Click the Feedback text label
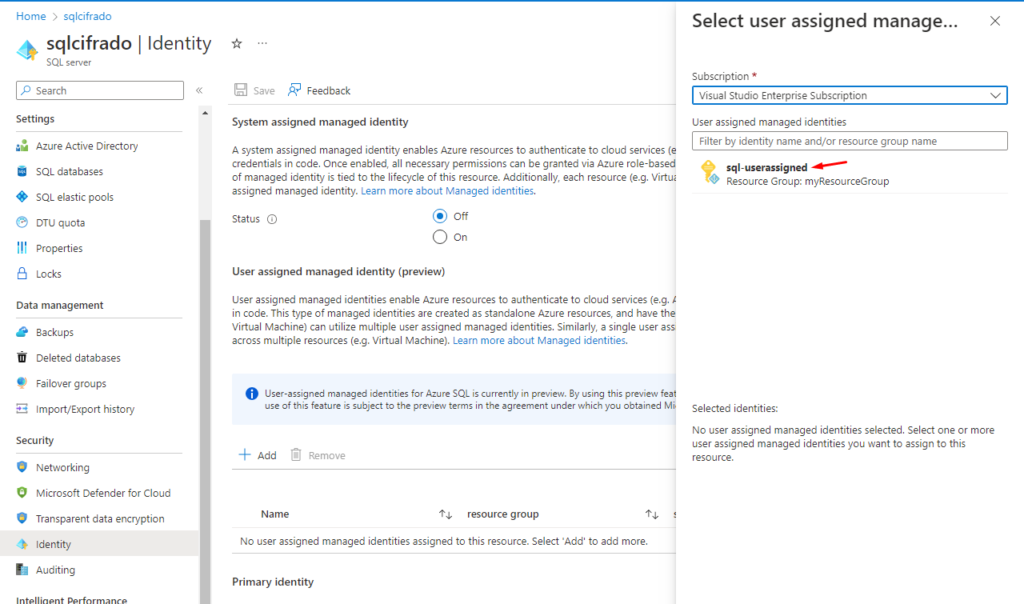Viewport: 1024px width, 604px height. [x=328, y=91]
